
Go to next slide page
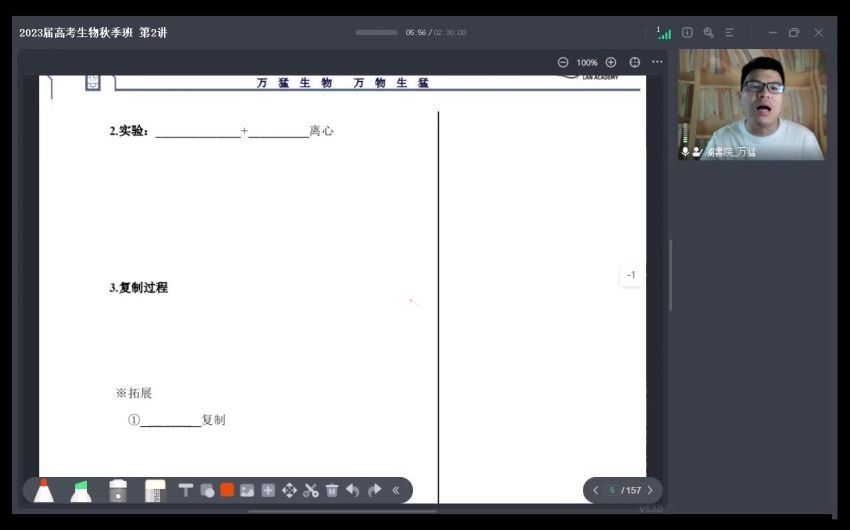(651, 490)
